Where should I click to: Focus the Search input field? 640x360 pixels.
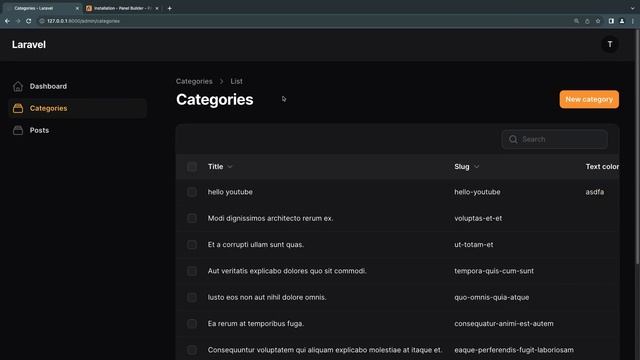554,139
